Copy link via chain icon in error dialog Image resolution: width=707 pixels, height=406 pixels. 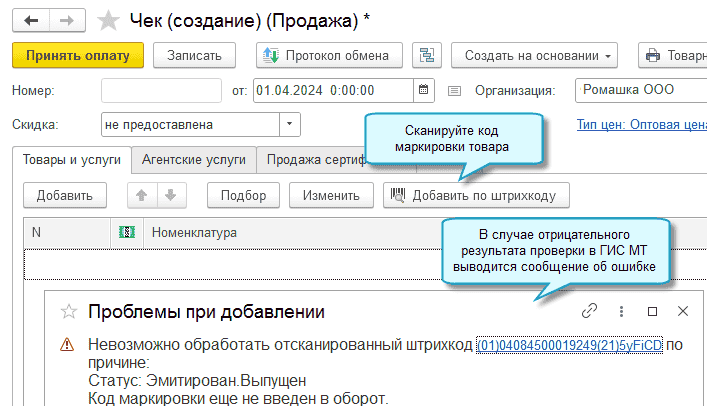click(589, 311)
